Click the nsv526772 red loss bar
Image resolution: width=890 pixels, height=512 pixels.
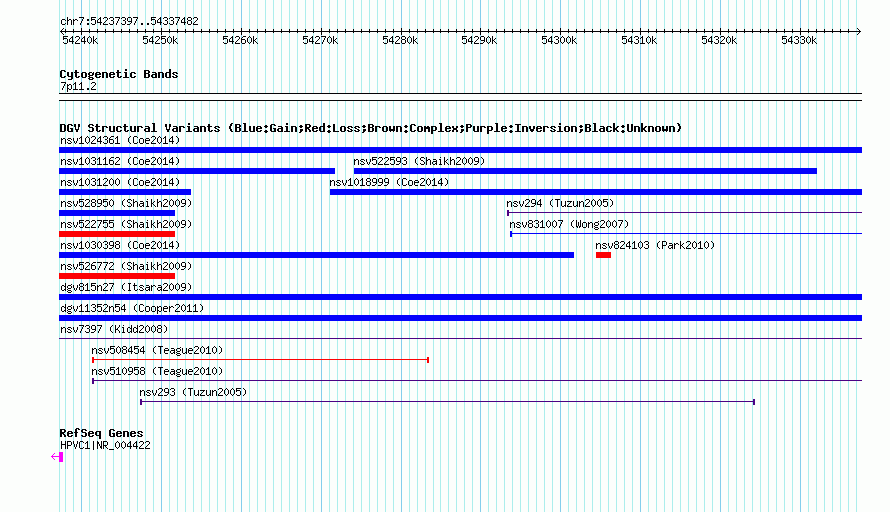click(x=117, y=276)
